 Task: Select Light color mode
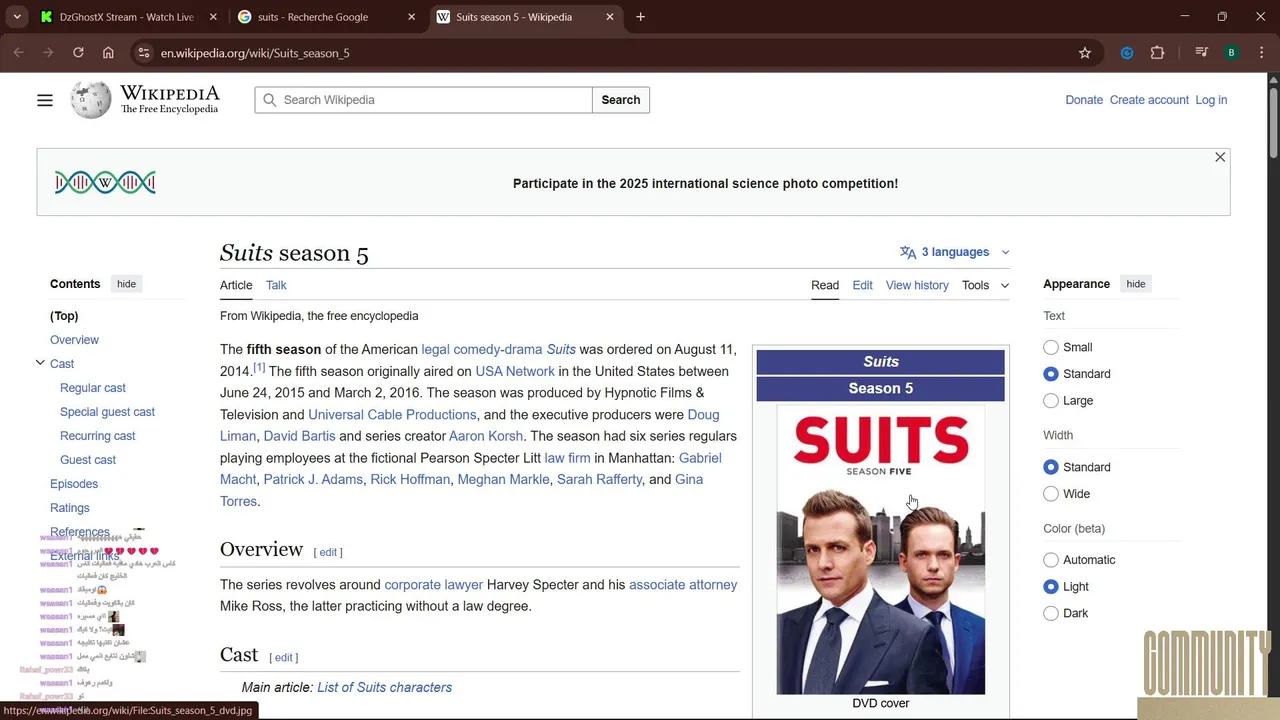pyautogui.click(x=1051, y=587)
